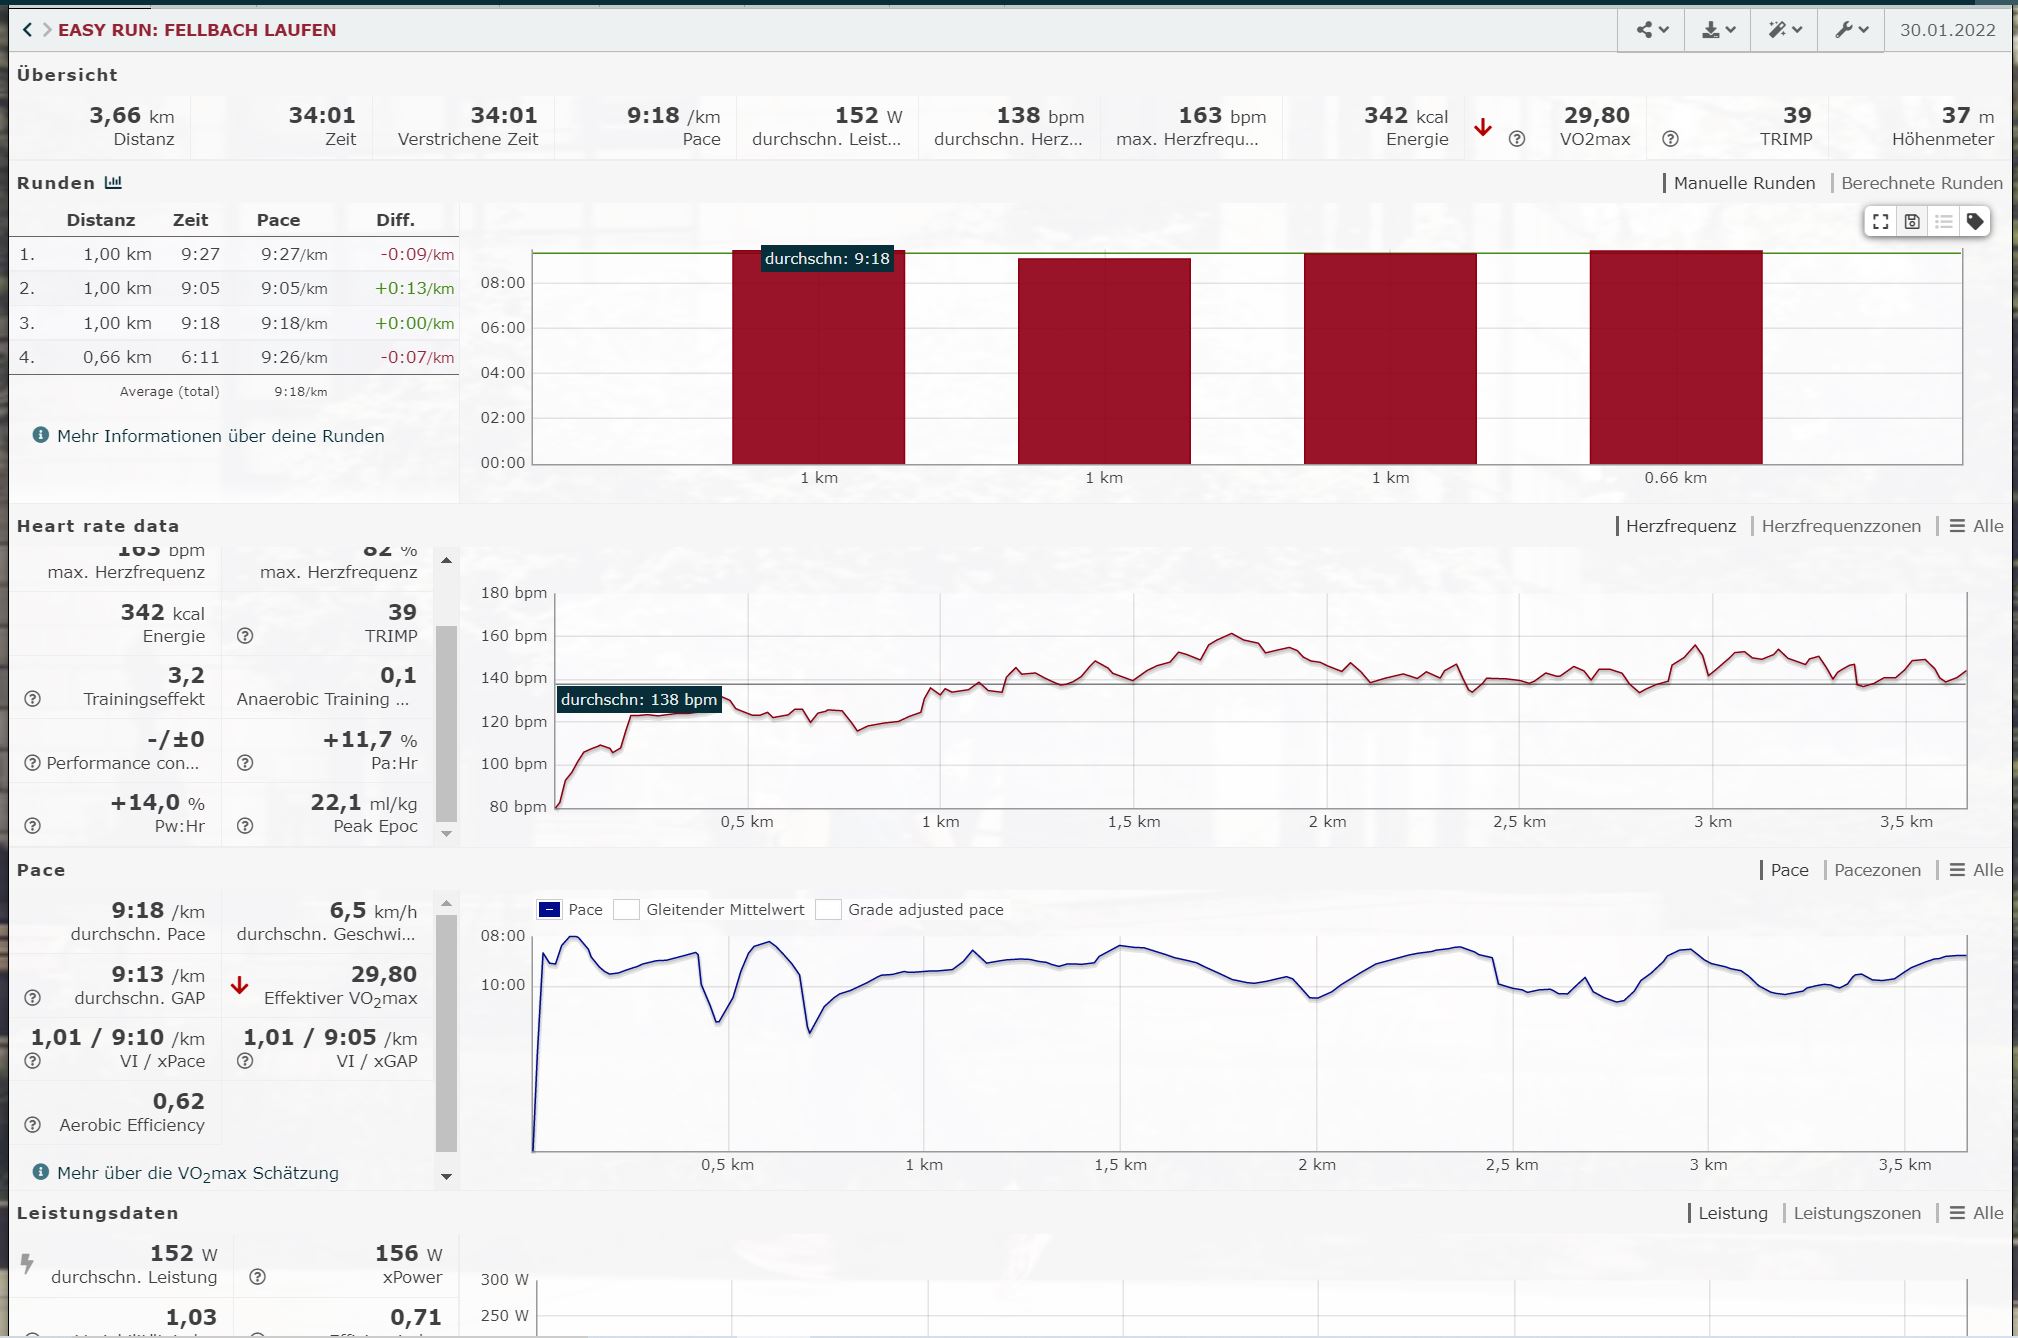
Task: Switch to Herzfrequenzzonen tab
Action: (1840, 526)
